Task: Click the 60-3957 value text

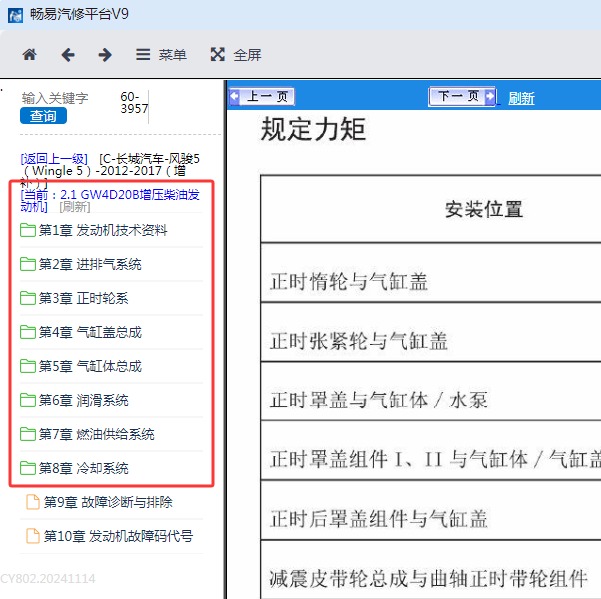Action: coord(134,103)
